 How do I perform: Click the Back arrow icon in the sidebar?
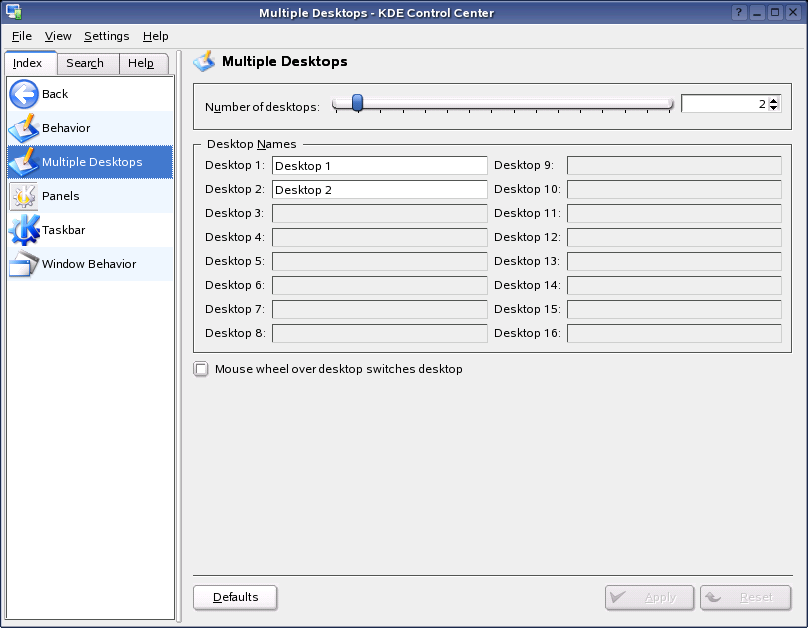[x=24, y=94]
